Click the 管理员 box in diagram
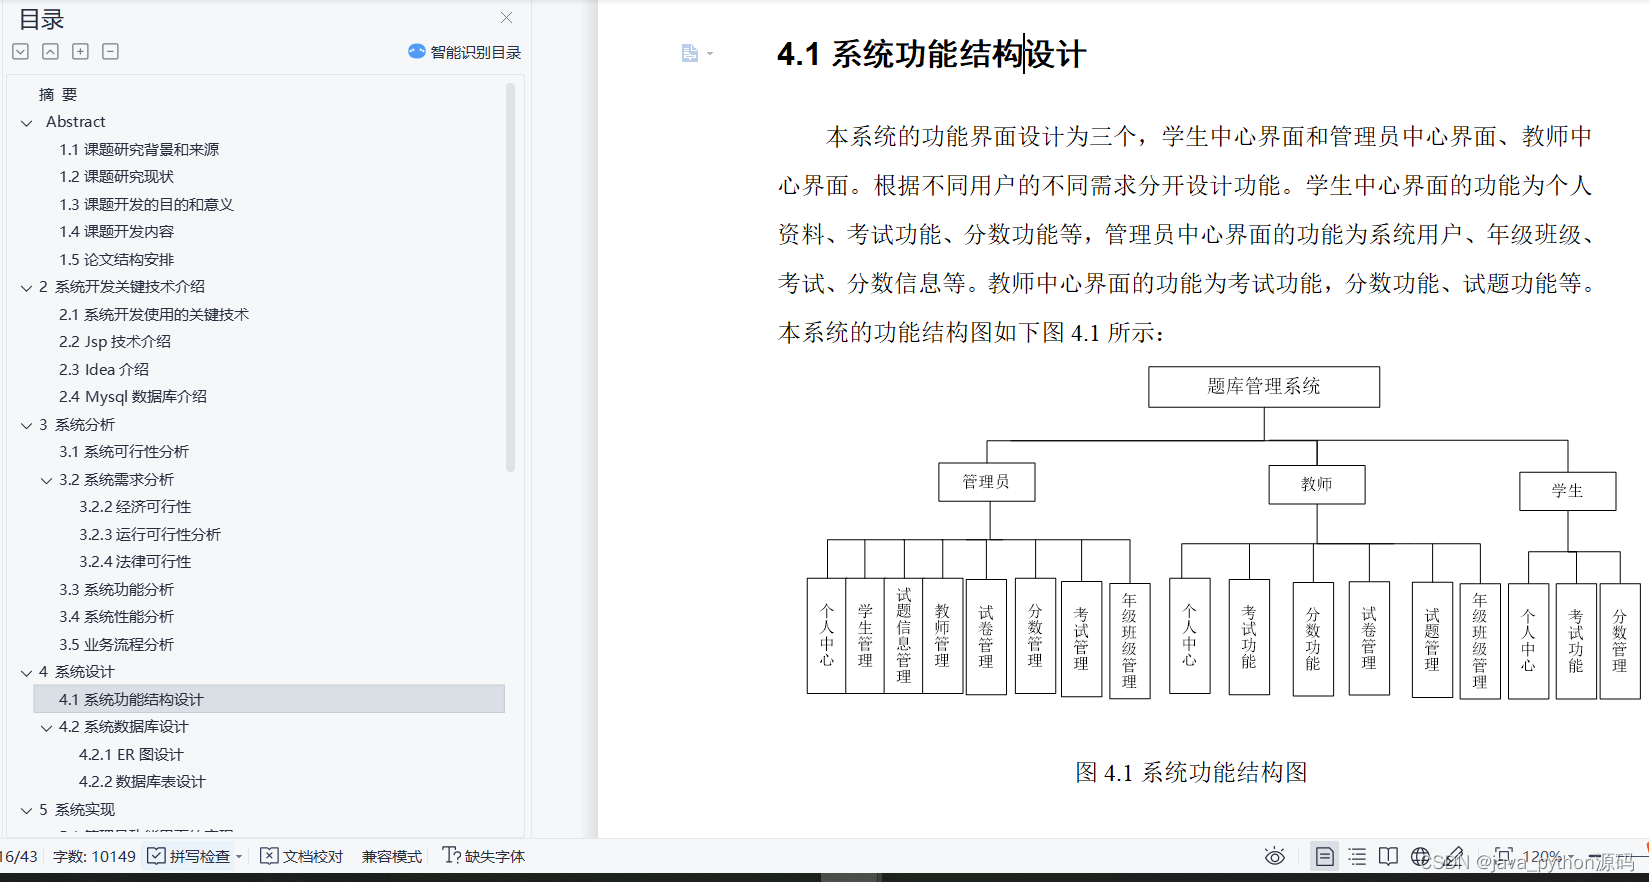Viewport: 1649px width, 882px height. point(986,482)
